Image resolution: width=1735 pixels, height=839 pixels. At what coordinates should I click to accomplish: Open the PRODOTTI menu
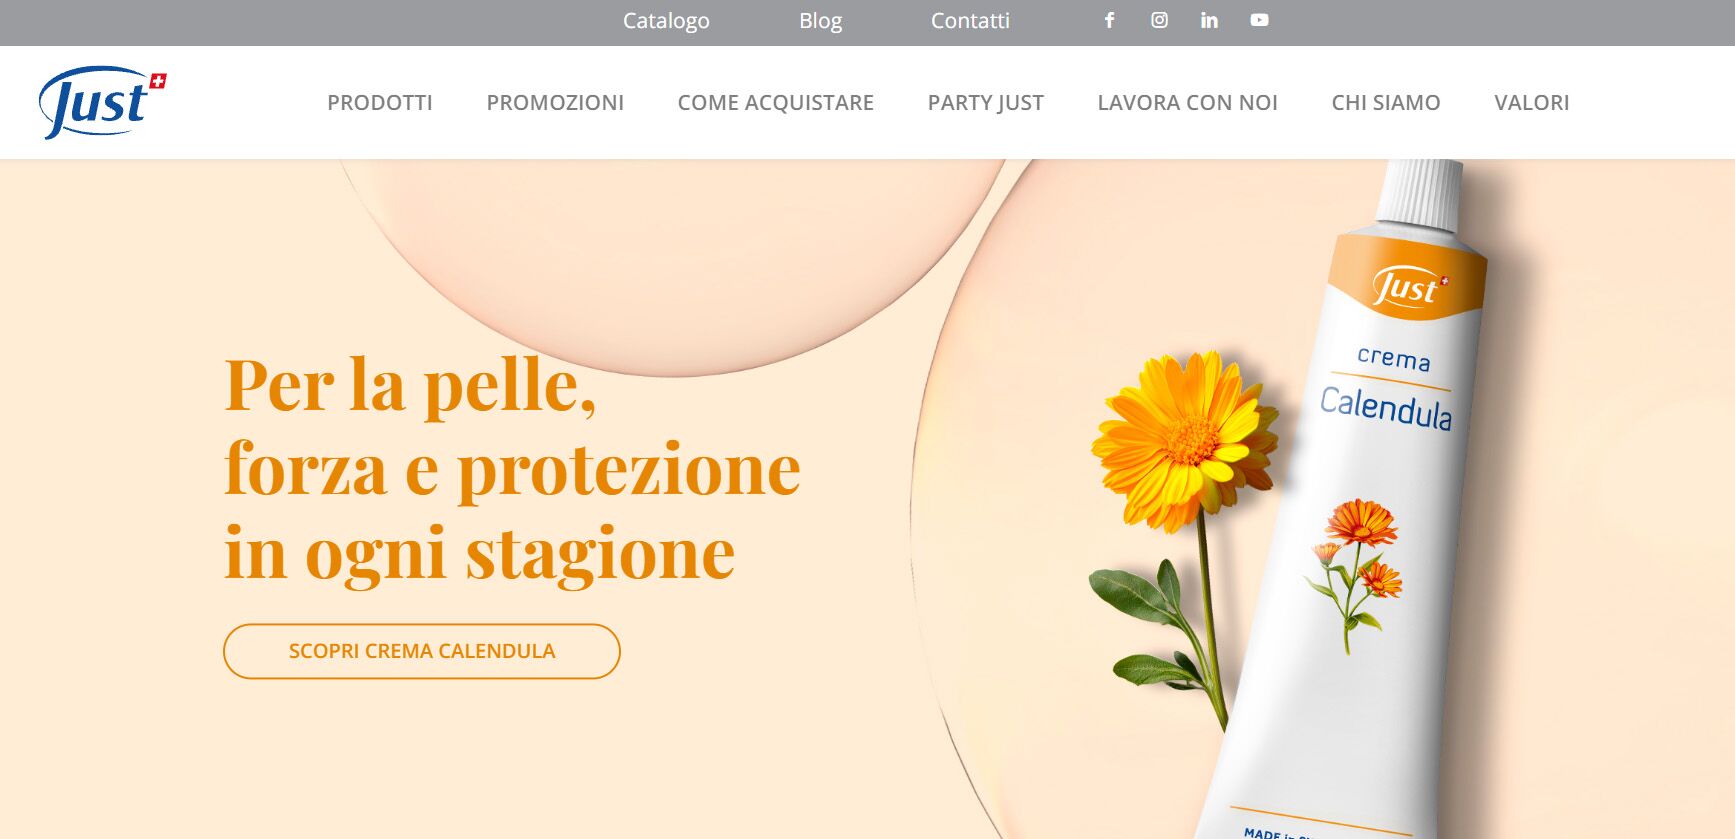tap(380, 102)
